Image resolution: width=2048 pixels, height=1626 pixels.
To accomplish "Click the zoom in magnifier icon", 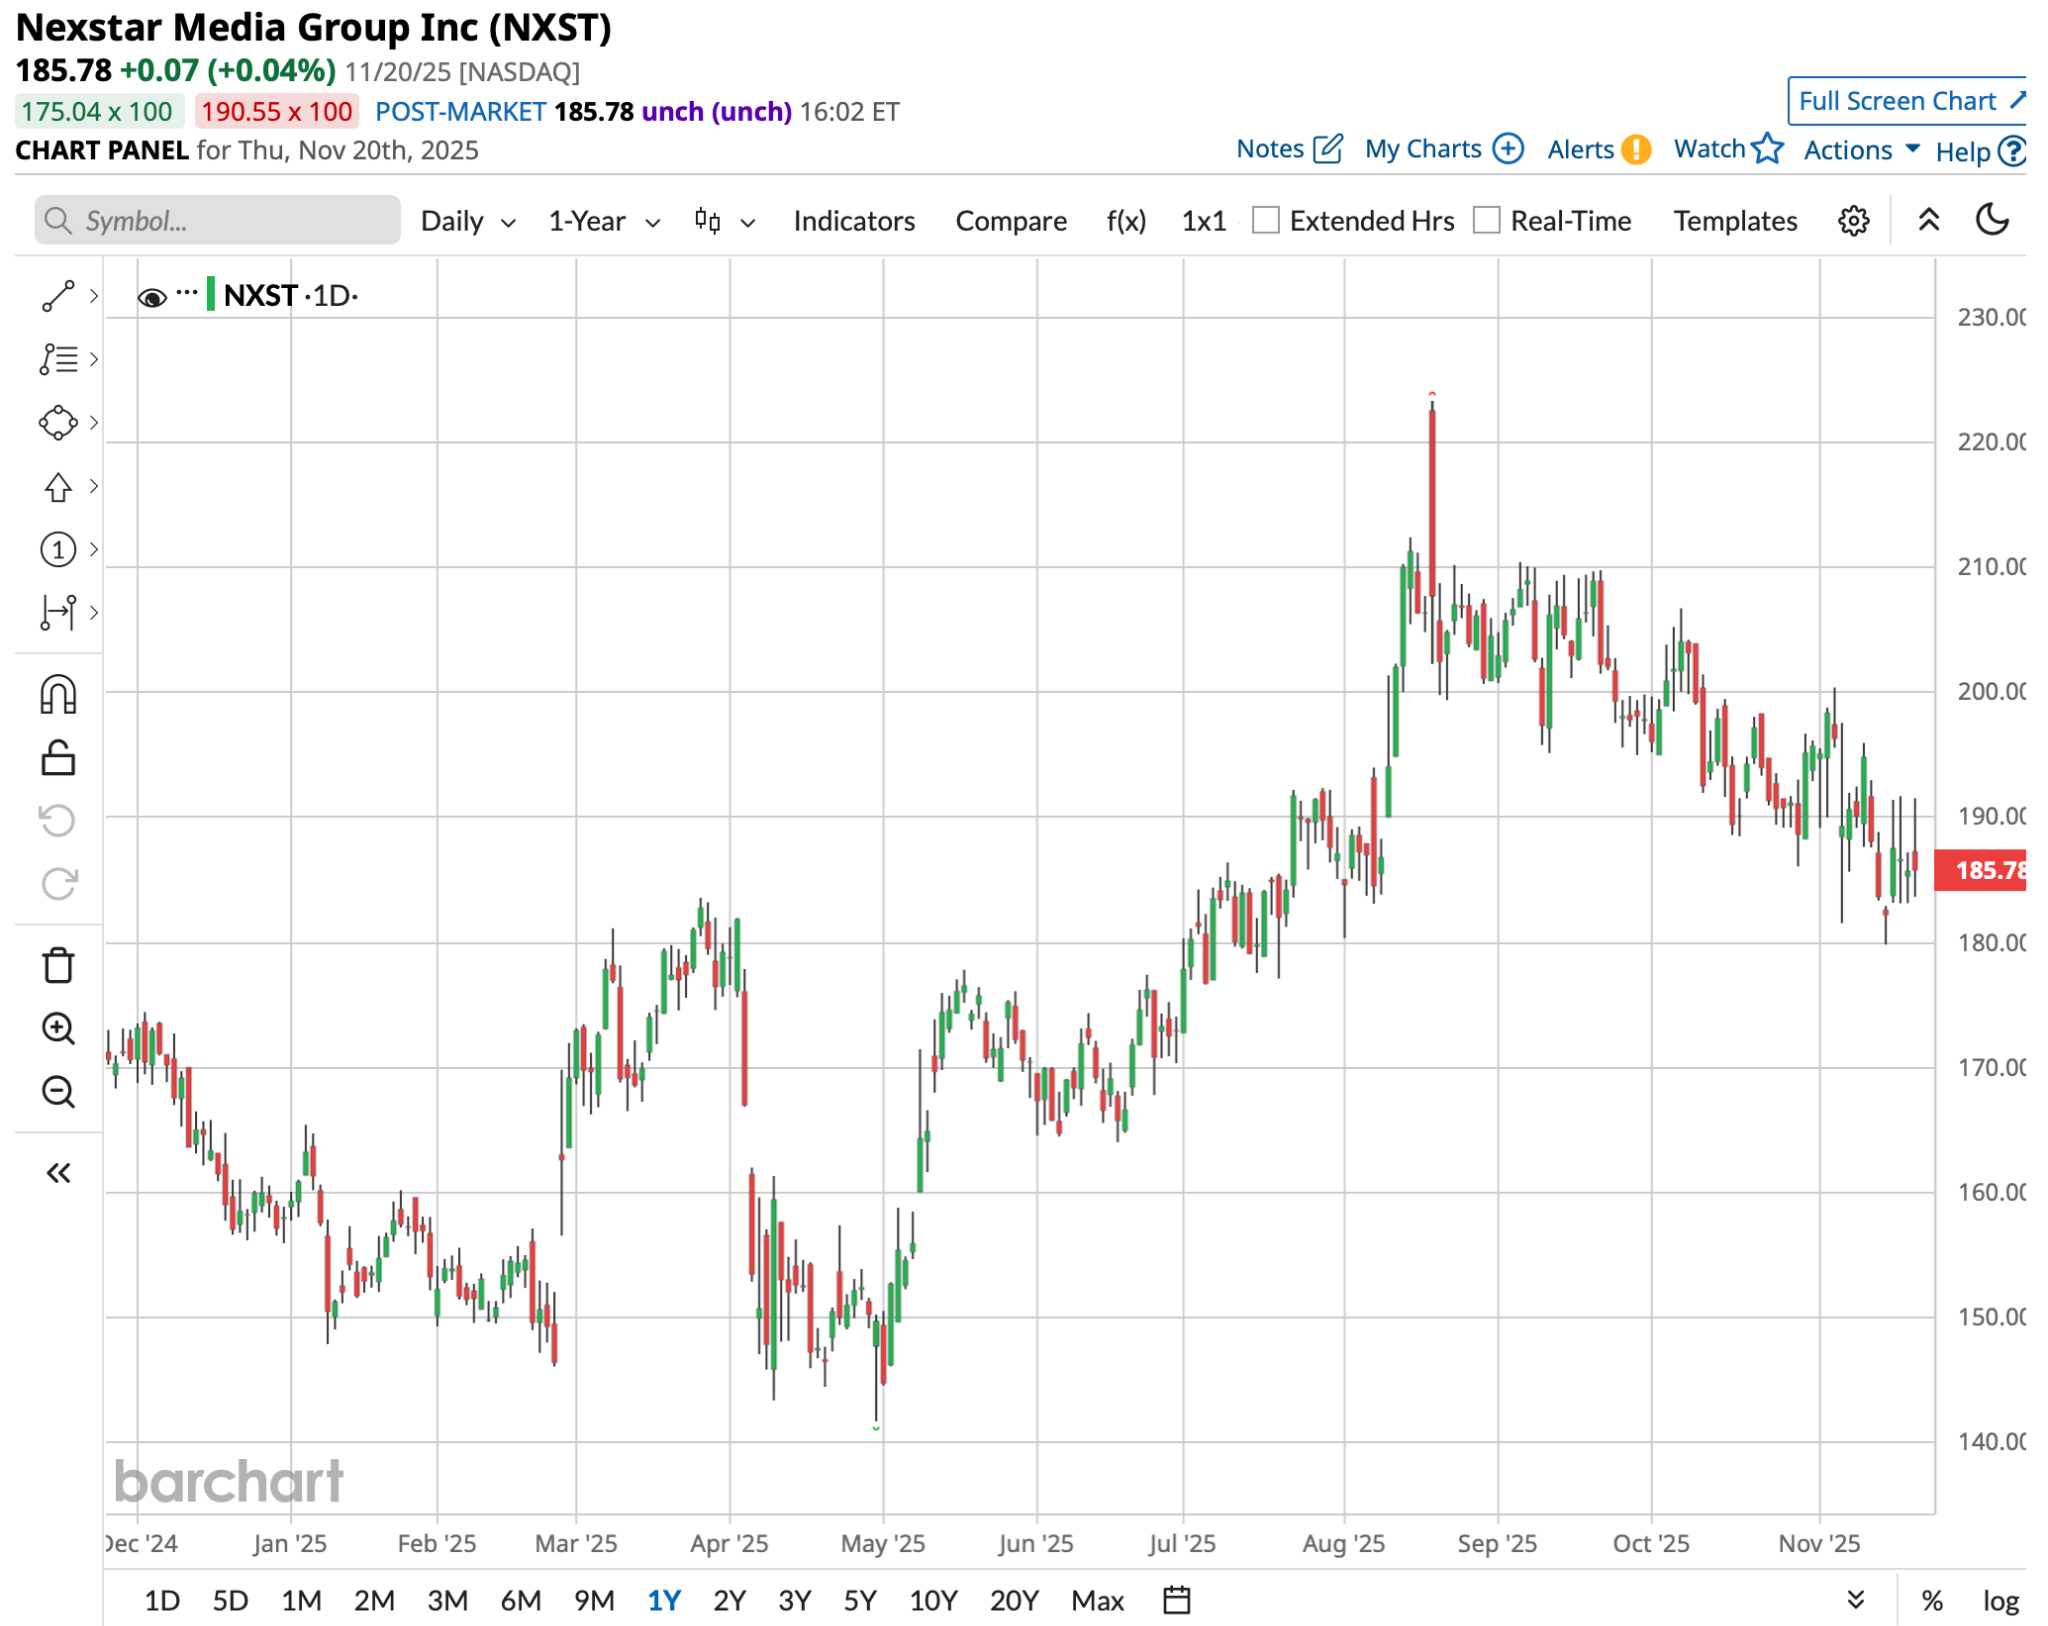I will (58, 1028).
